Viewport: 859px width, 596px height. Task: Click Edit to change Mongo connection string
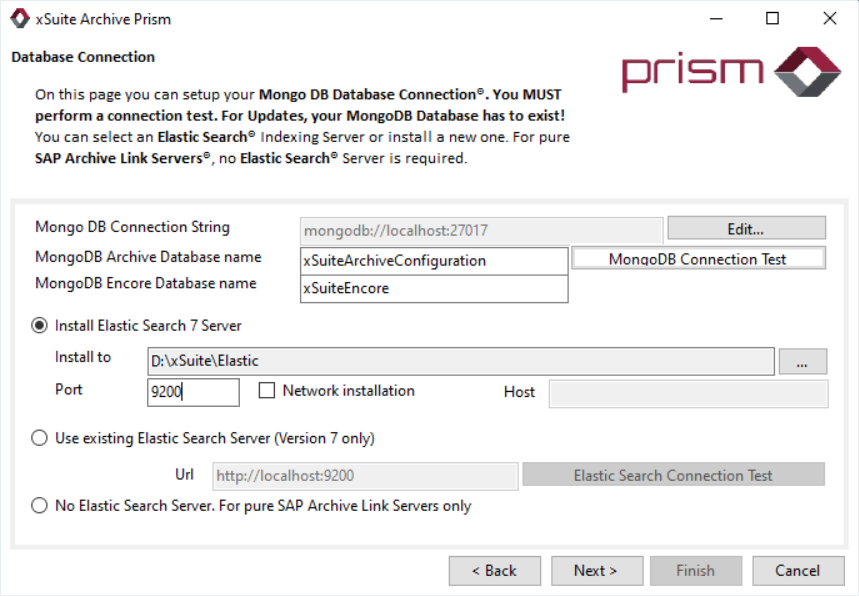(x=746, y=229)
